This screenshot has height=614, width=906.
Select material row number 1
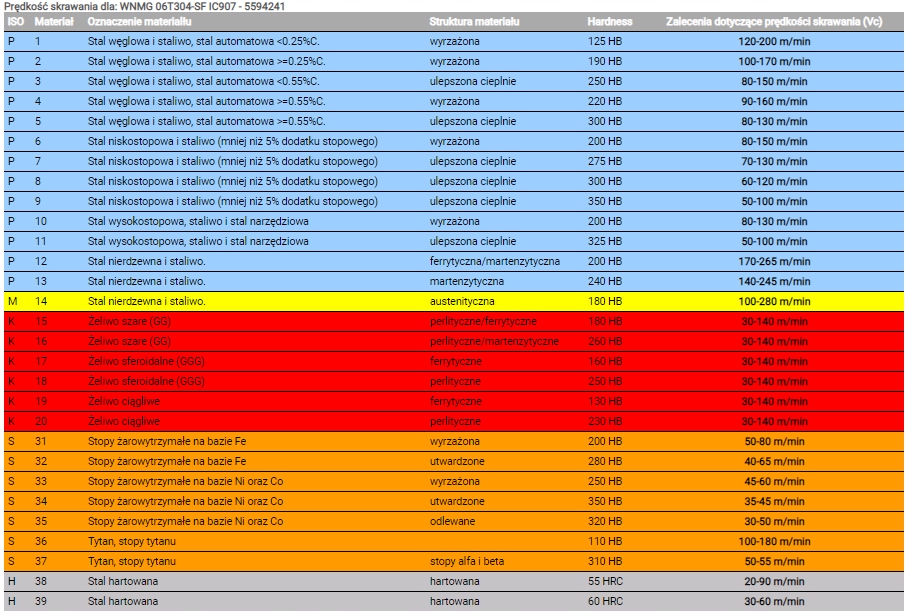coord(454,42)
